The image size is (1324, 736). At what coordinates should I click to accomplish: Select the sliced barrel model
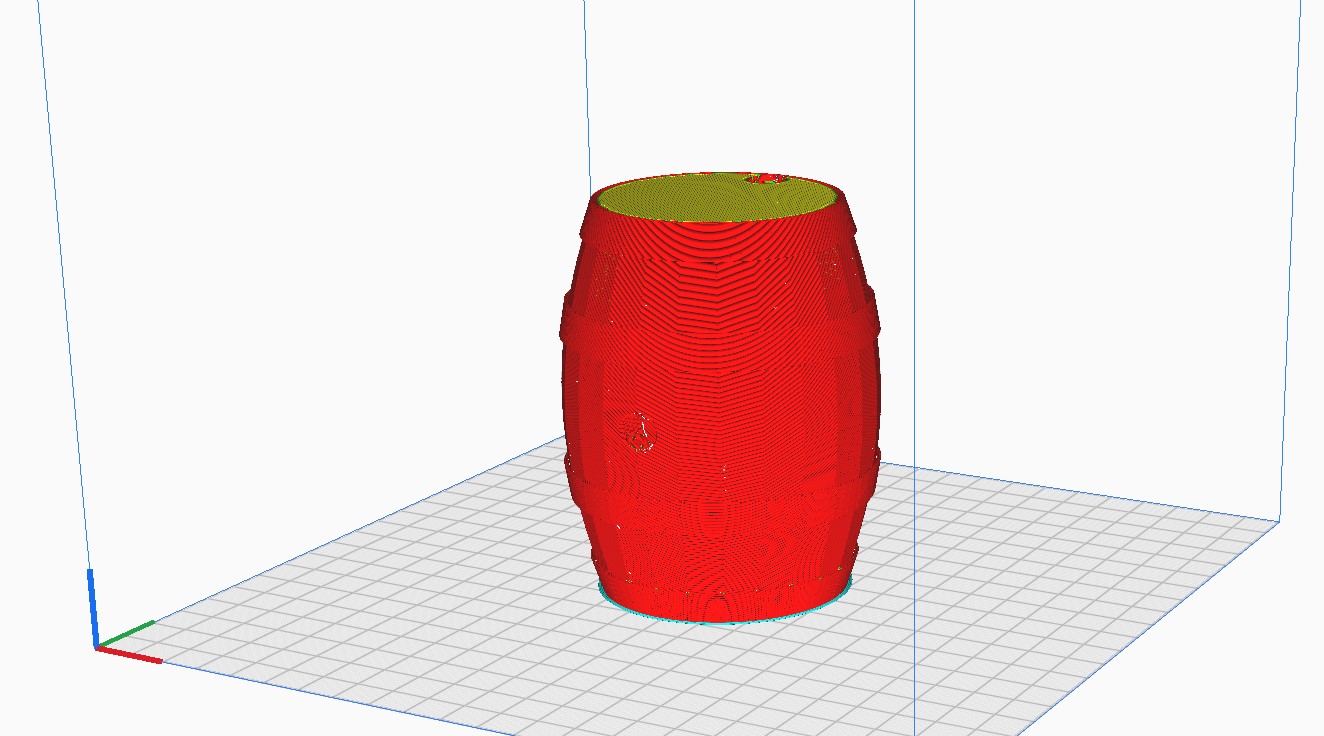[x=720, y=400]
